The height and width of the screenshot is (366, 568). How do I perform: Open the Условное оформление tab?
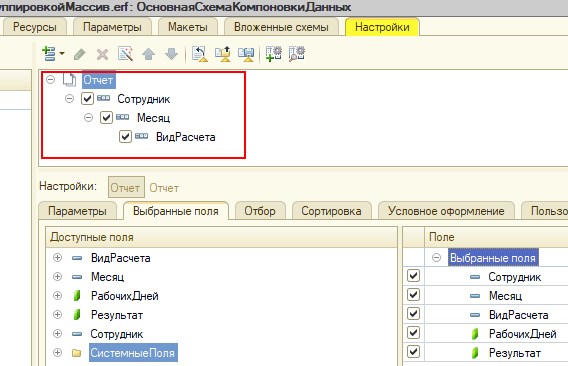[446, 211]
